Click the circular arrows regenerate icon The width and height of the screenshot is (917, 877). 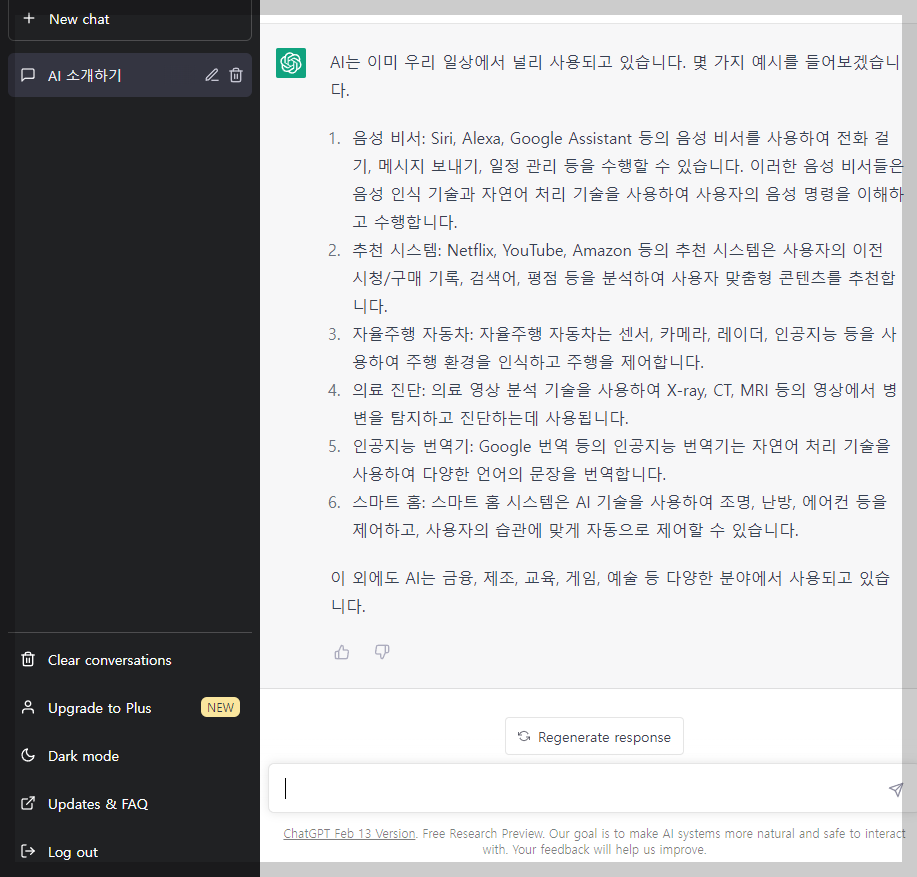coord(524,737)
